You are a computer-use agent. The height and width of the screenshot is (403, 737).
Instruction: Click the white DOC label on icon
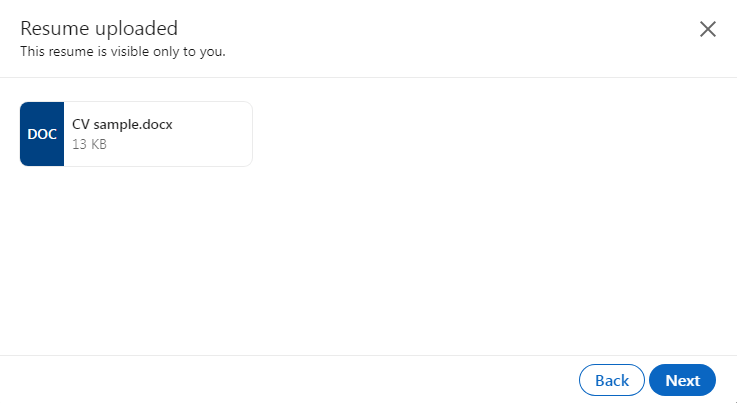(x=42, y=134)
